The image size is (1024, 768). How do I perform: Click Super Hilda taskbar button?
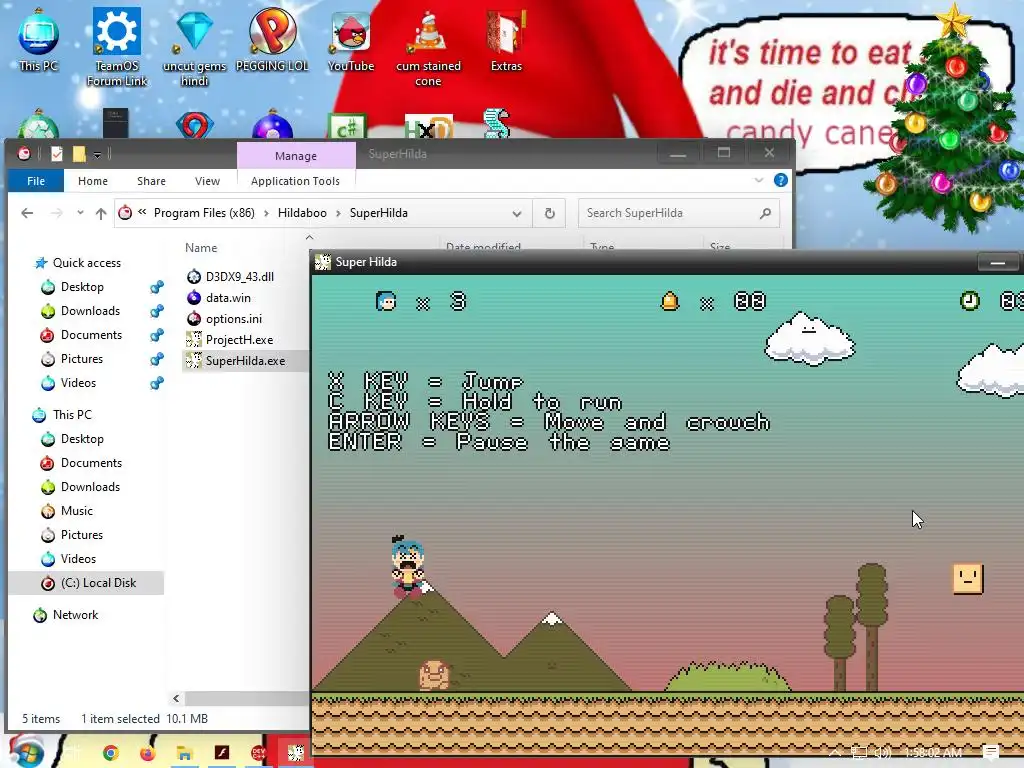295,753
